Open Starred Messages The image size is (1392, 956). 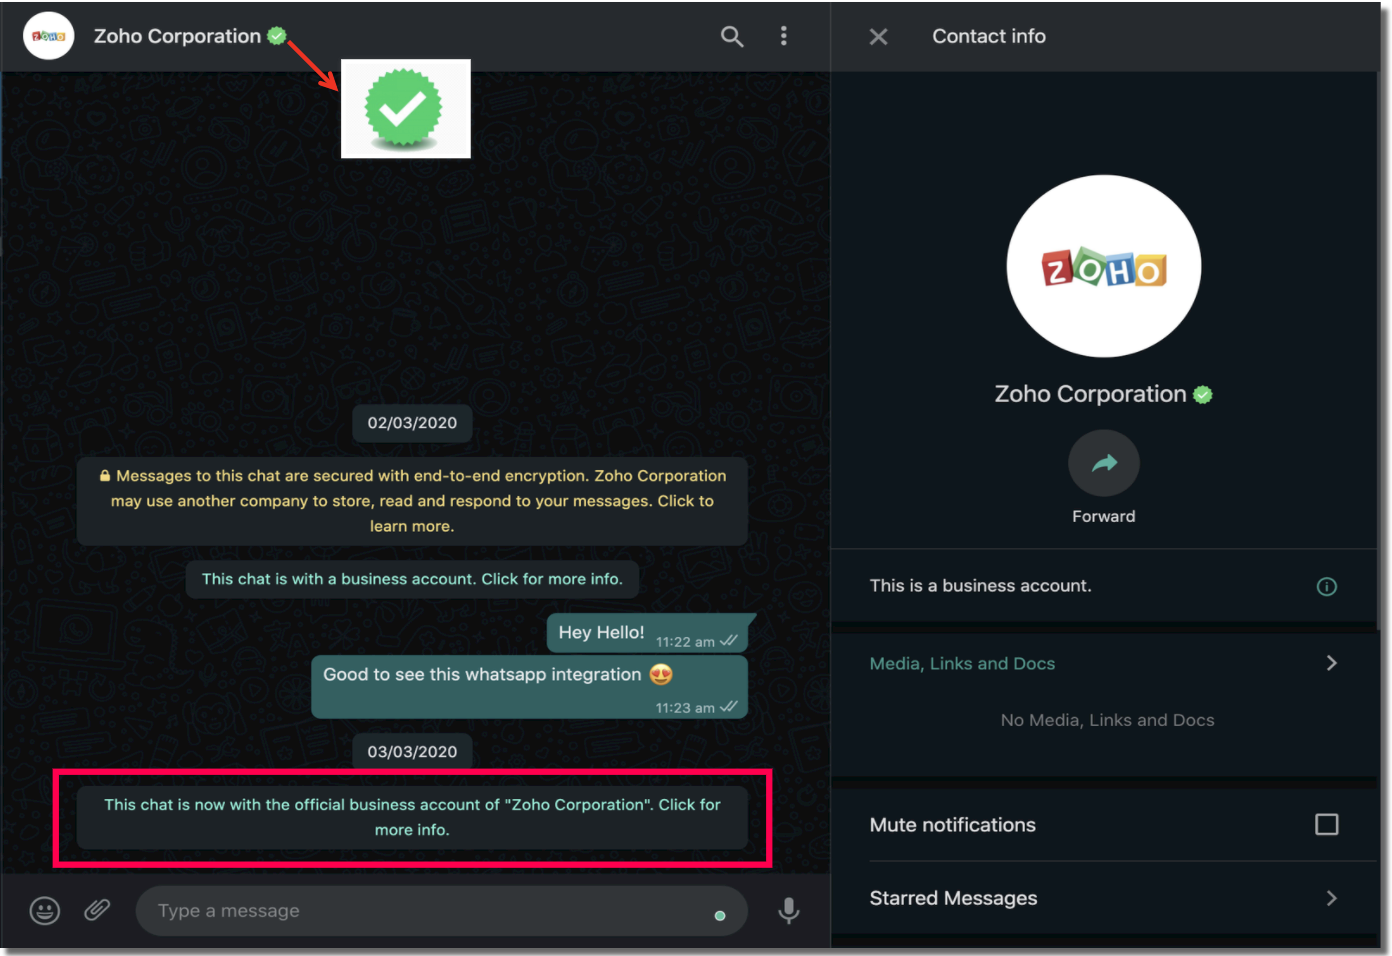[1103, 898]
